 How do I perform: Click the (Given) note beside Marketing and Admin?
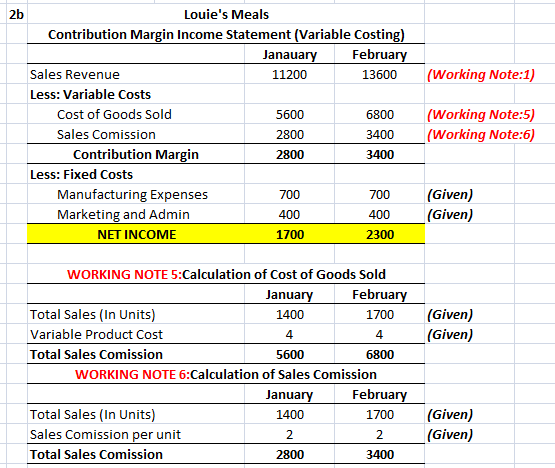[450, 215]
